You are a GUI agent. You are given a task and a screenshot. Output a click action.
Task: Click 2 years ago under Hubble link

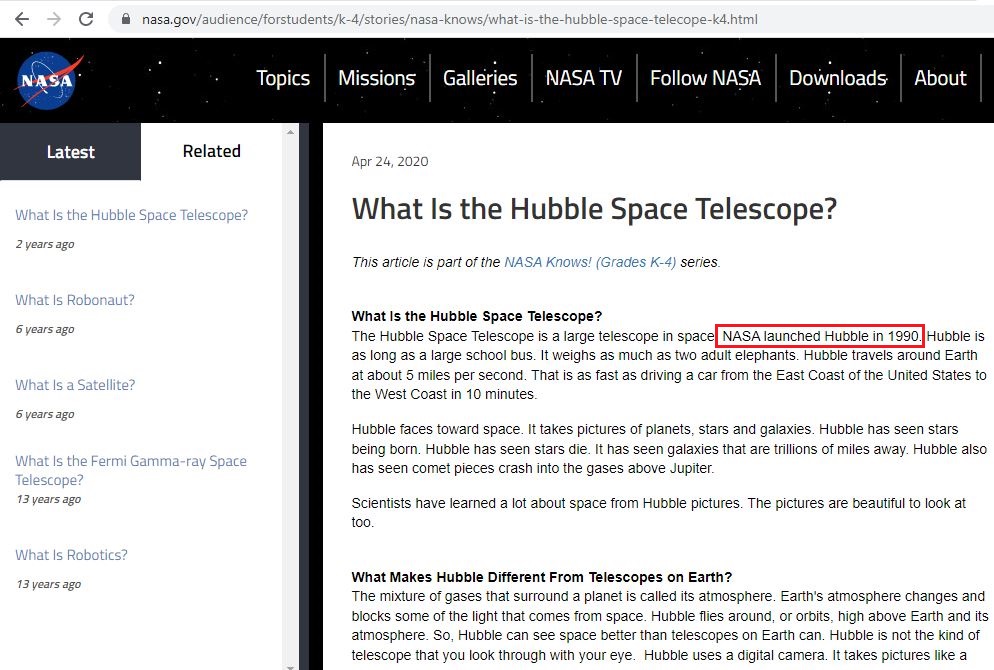pyautogui.click(x=44, y=244)
